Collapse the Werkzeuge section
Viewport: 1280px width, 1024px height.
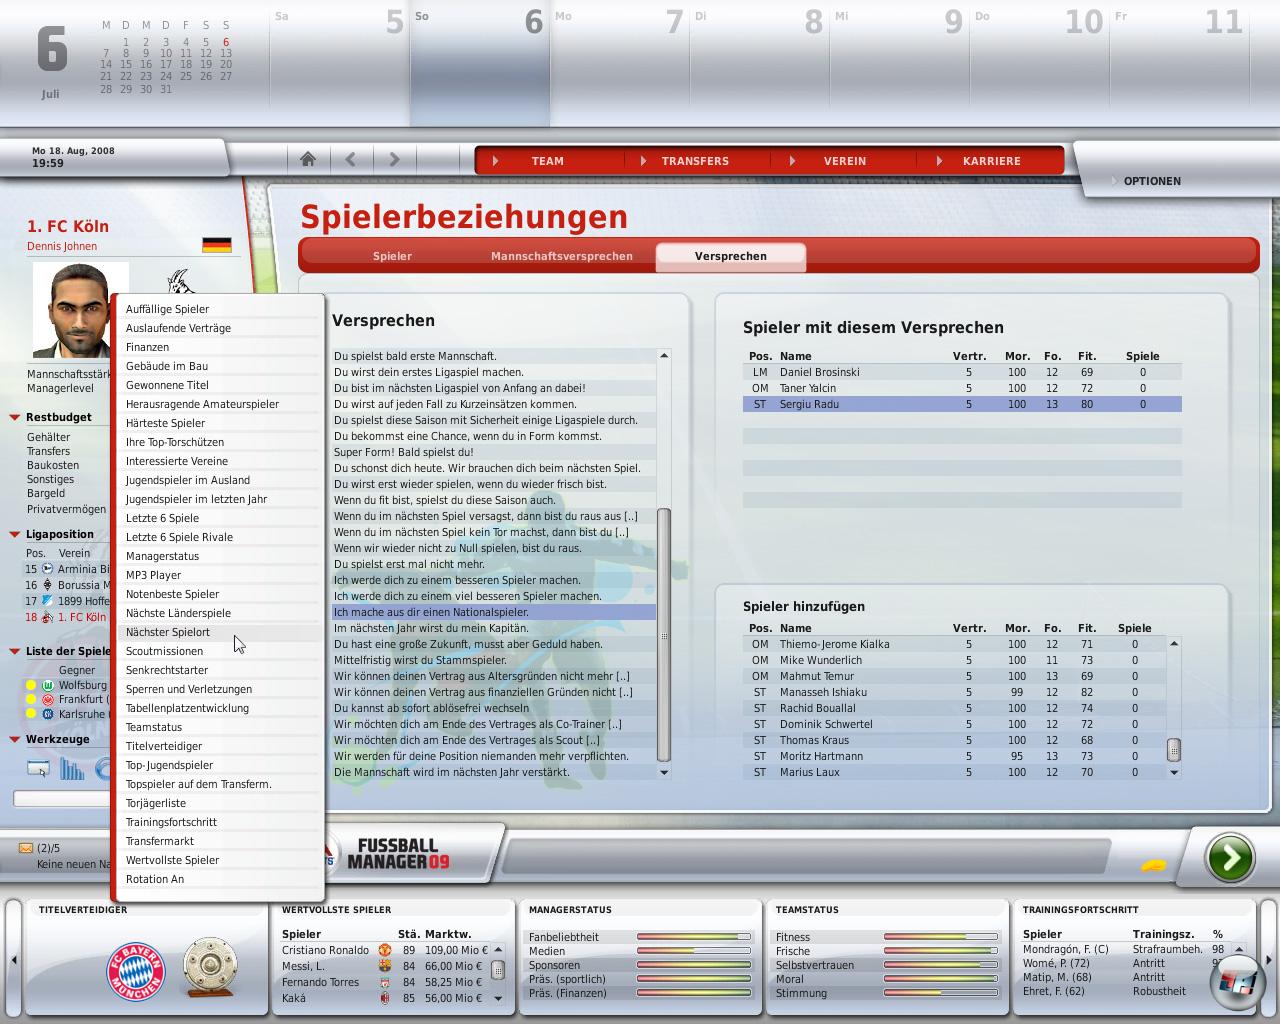pos(15,739)
